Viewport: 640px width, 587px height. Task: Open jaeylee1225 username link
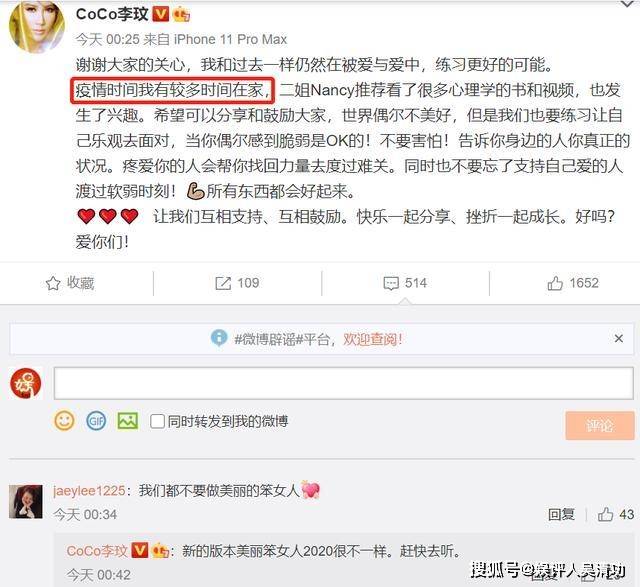click(x=89, y=490)
